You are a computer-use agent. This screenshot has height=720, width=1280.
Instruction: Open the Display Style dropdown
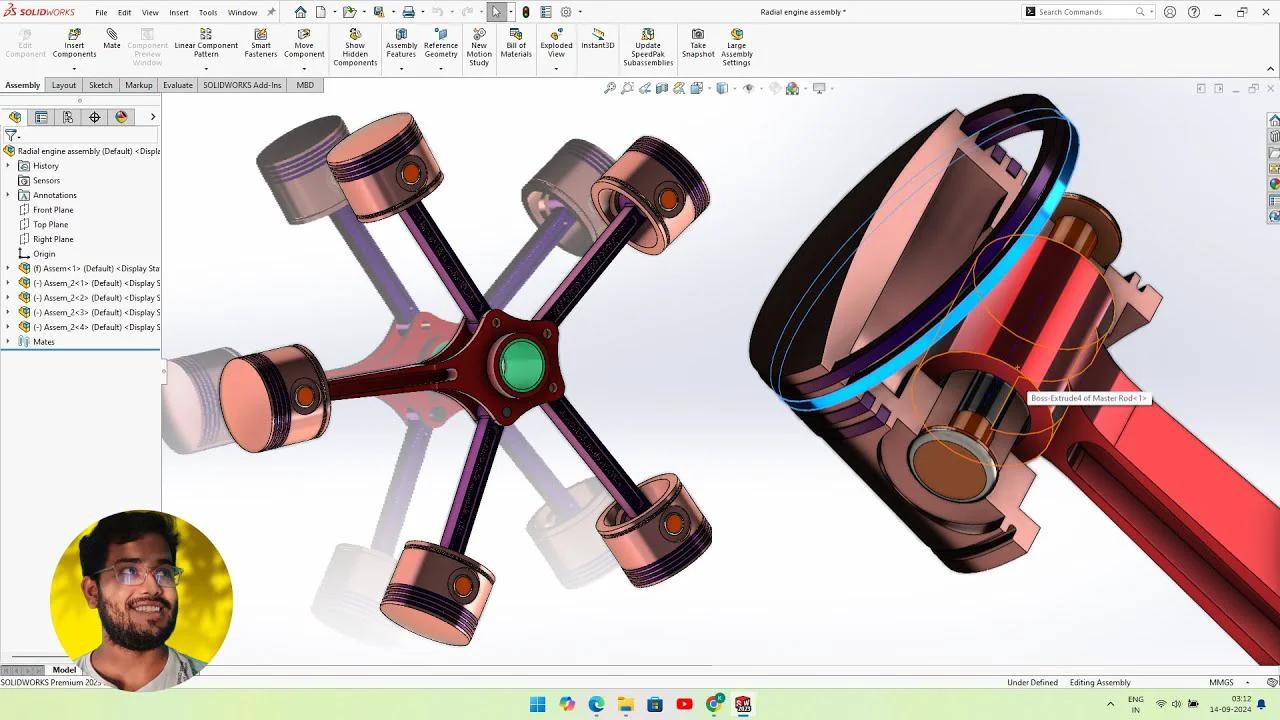coord(733,88)
